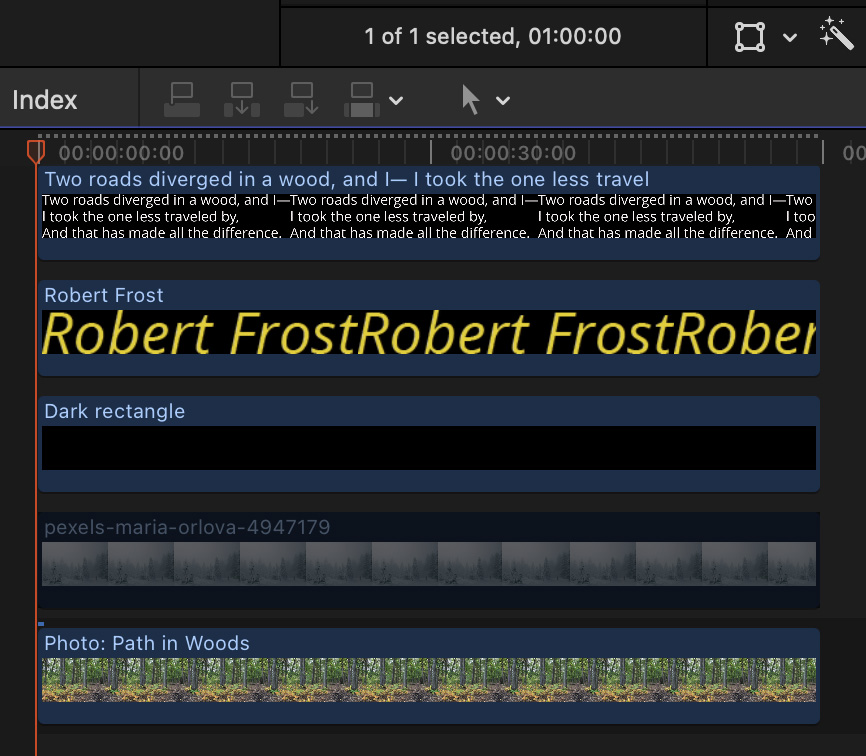Open the magic wand enhancements menu
866x756 pixels.
[835, 36]
